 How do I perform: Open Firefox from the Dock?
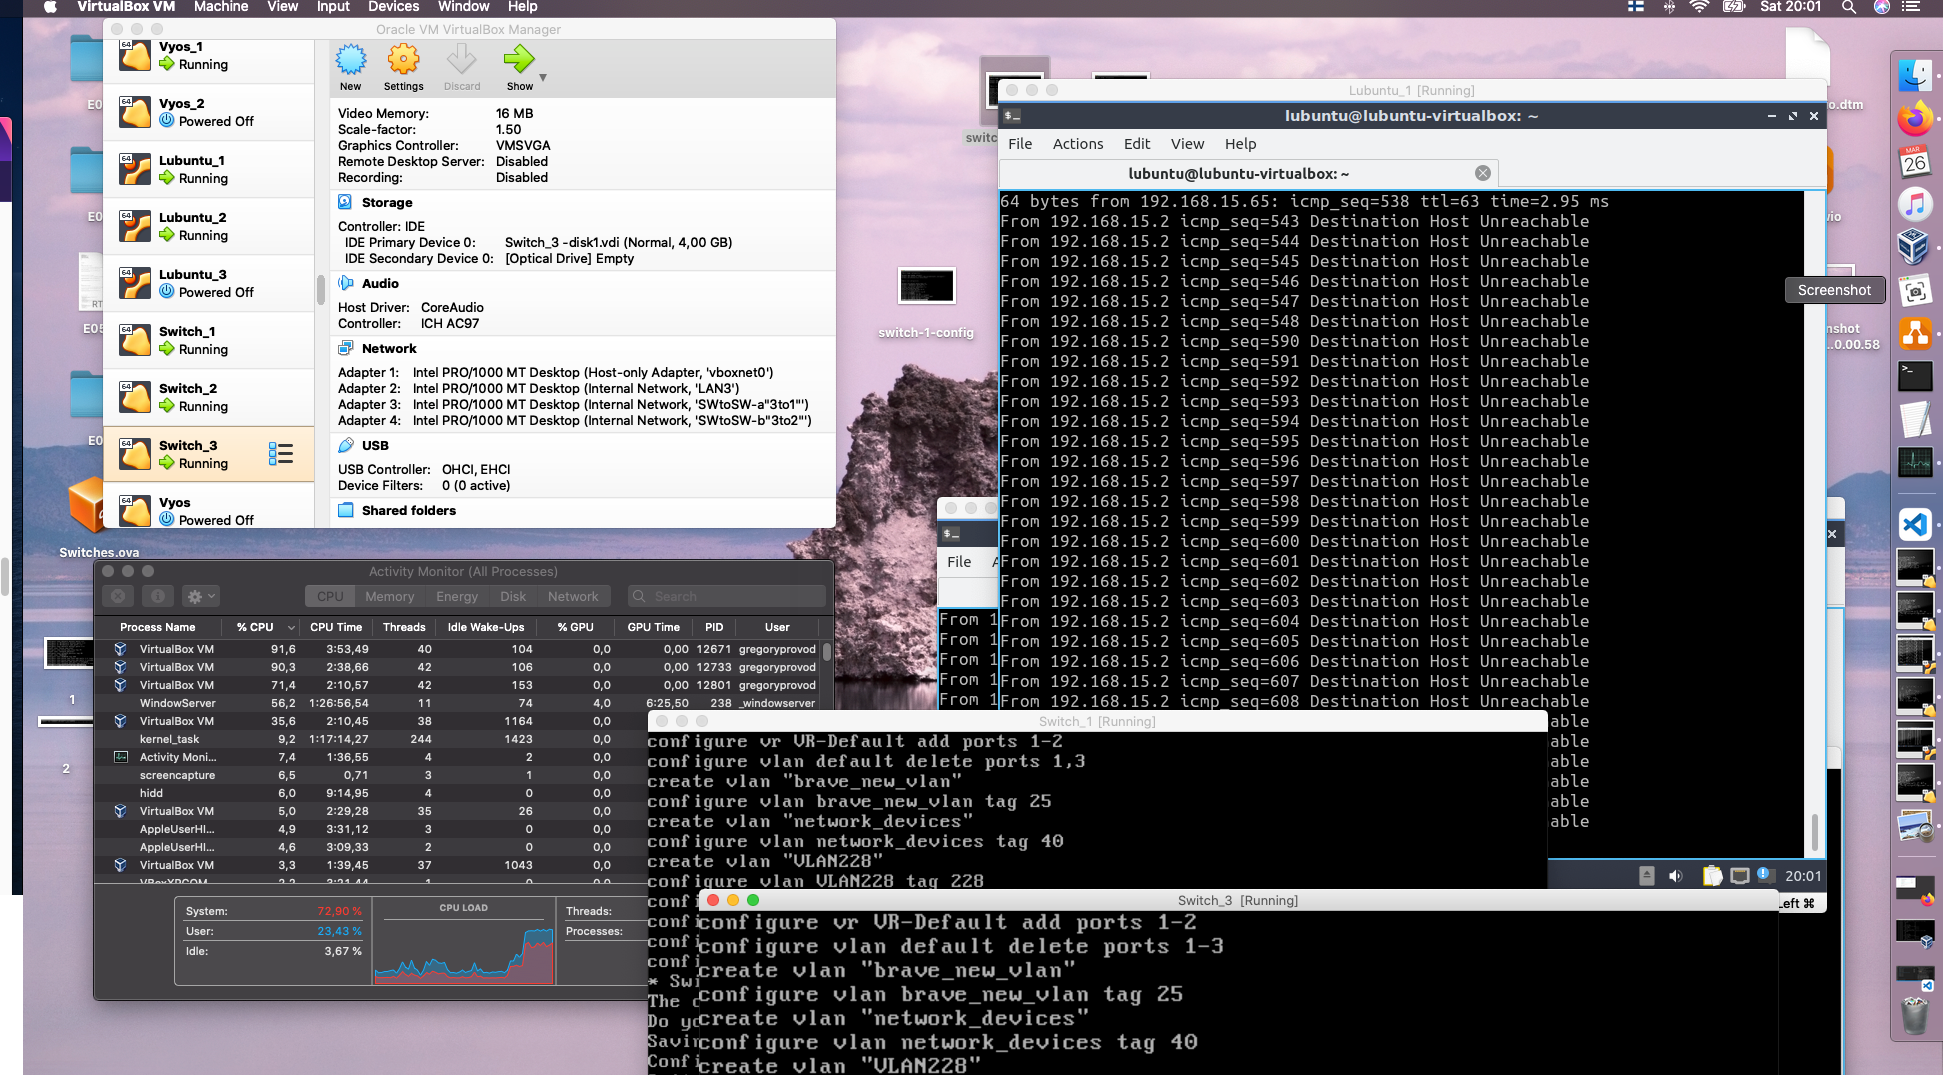pyautogui.click(x=1915, y=119)
